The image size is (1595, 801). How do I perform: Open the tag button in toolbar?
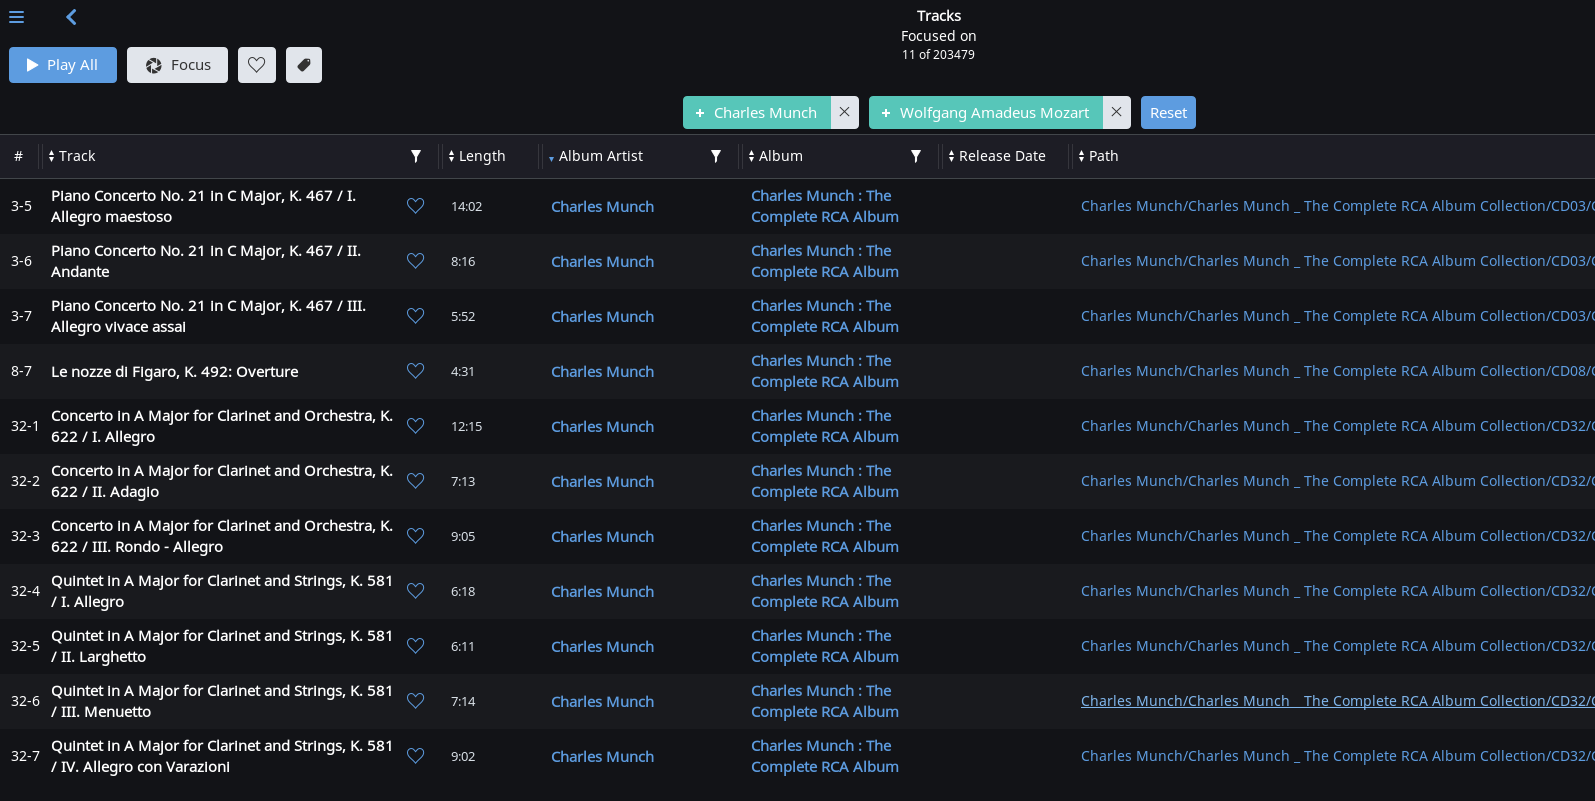[304, 65]
